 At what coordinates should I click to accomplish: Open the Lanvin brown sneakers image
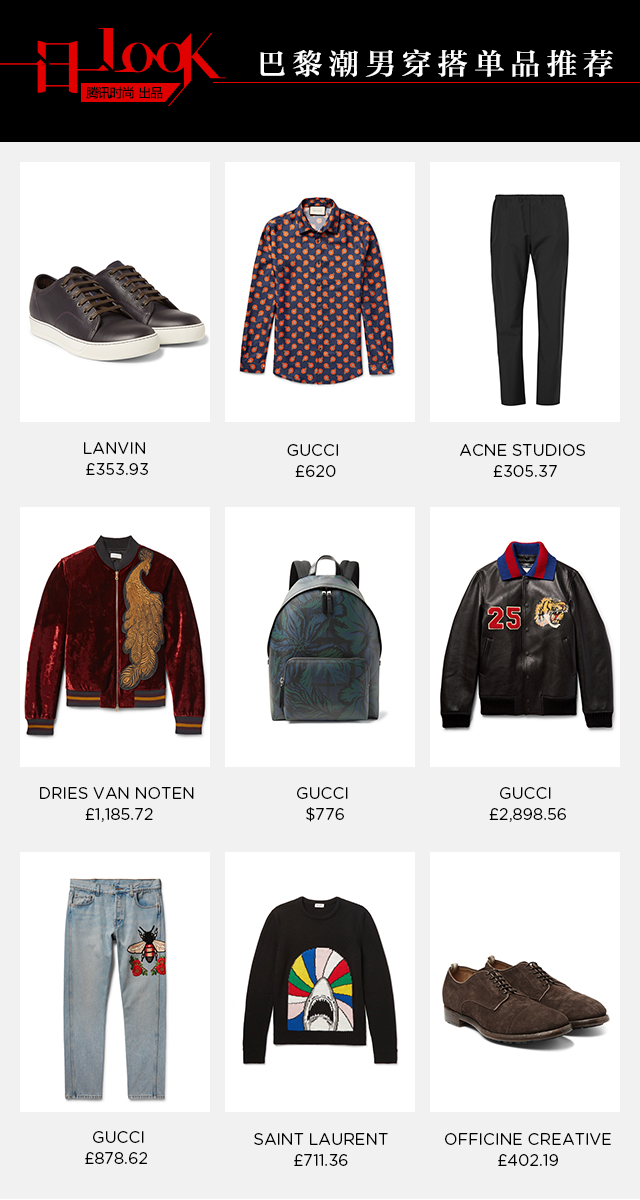(115, 292)
